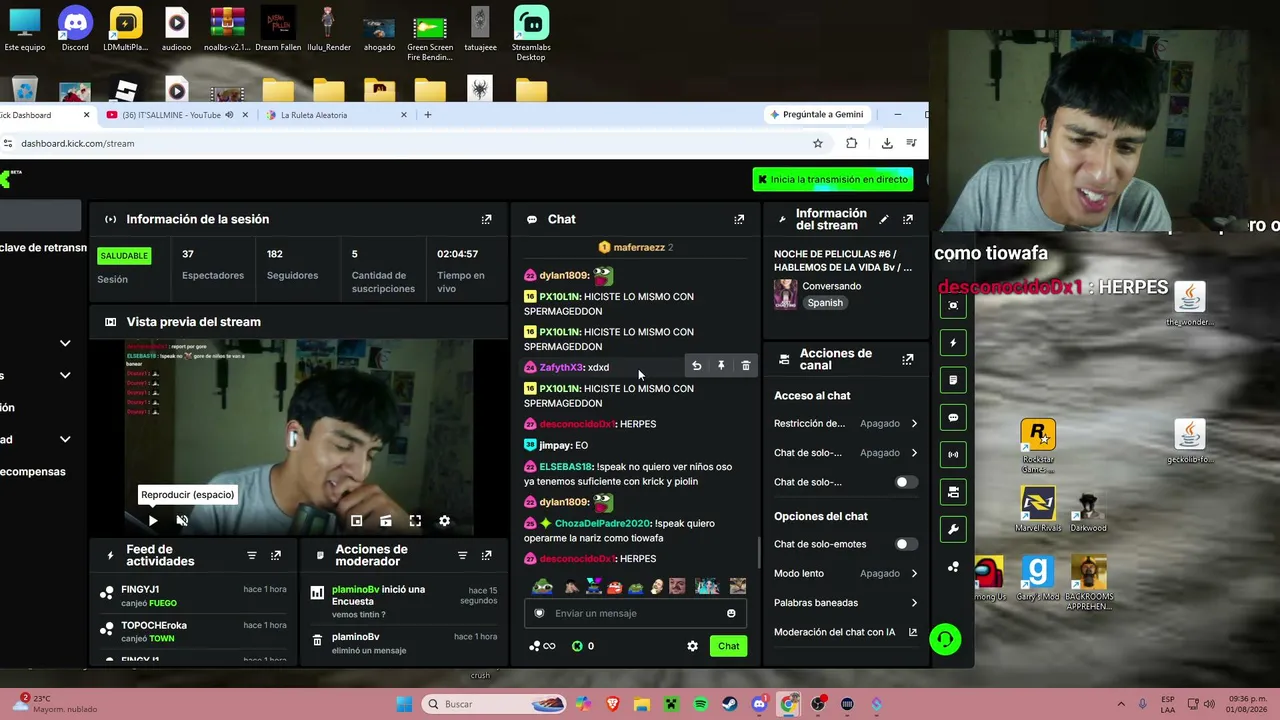The image size is (1280, 720).
Task: Click the Enviar un mensaje input field
Action: tap(635, 613)
